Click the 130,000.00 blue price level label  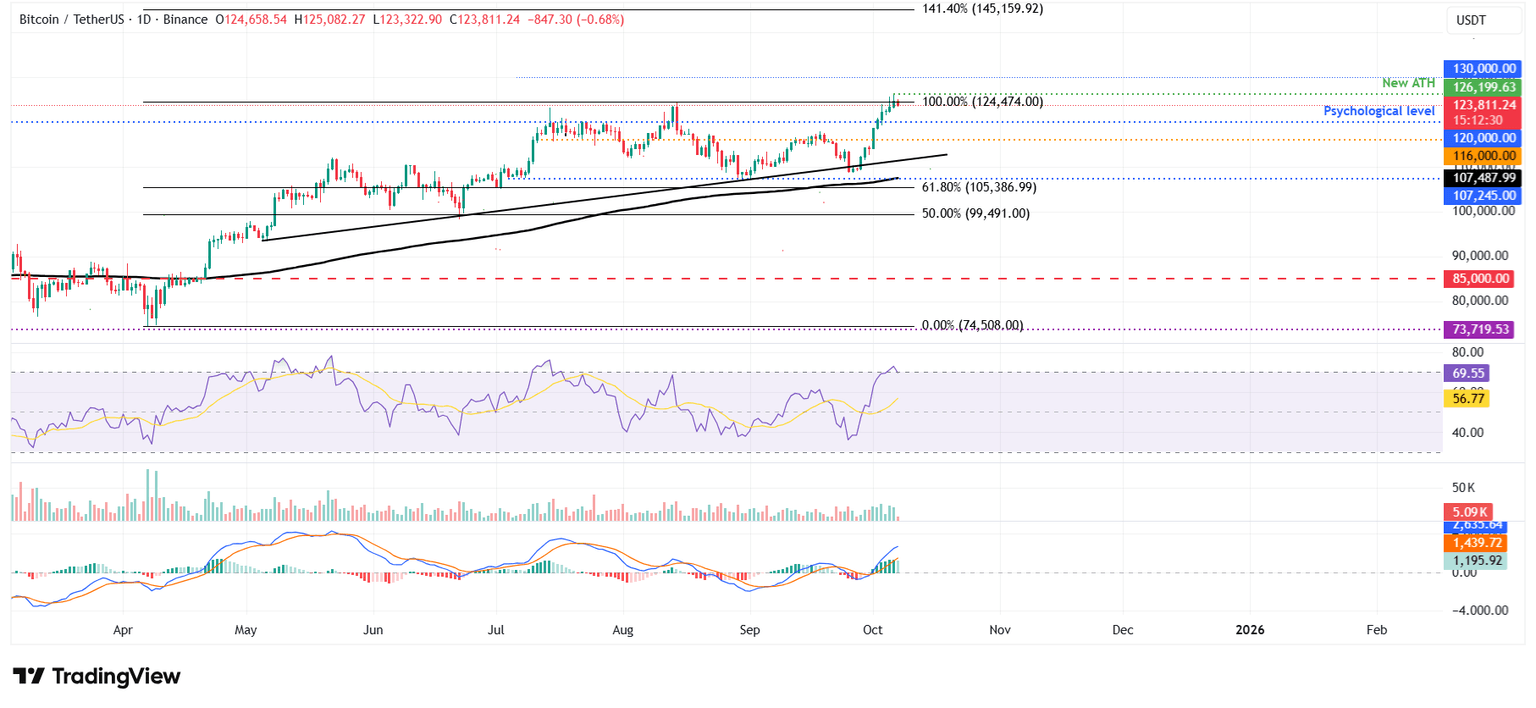[x=1481, y=68]
